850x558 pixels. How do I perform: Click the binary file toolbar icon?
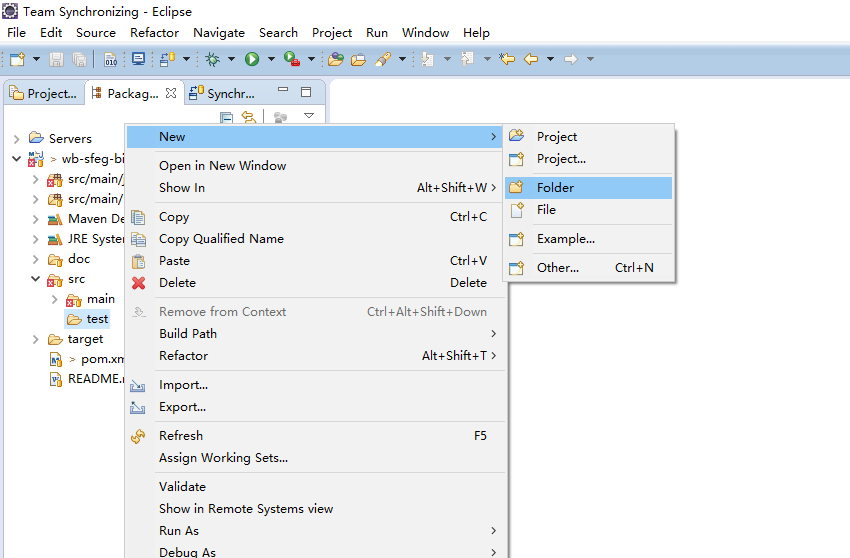(110, 59)
